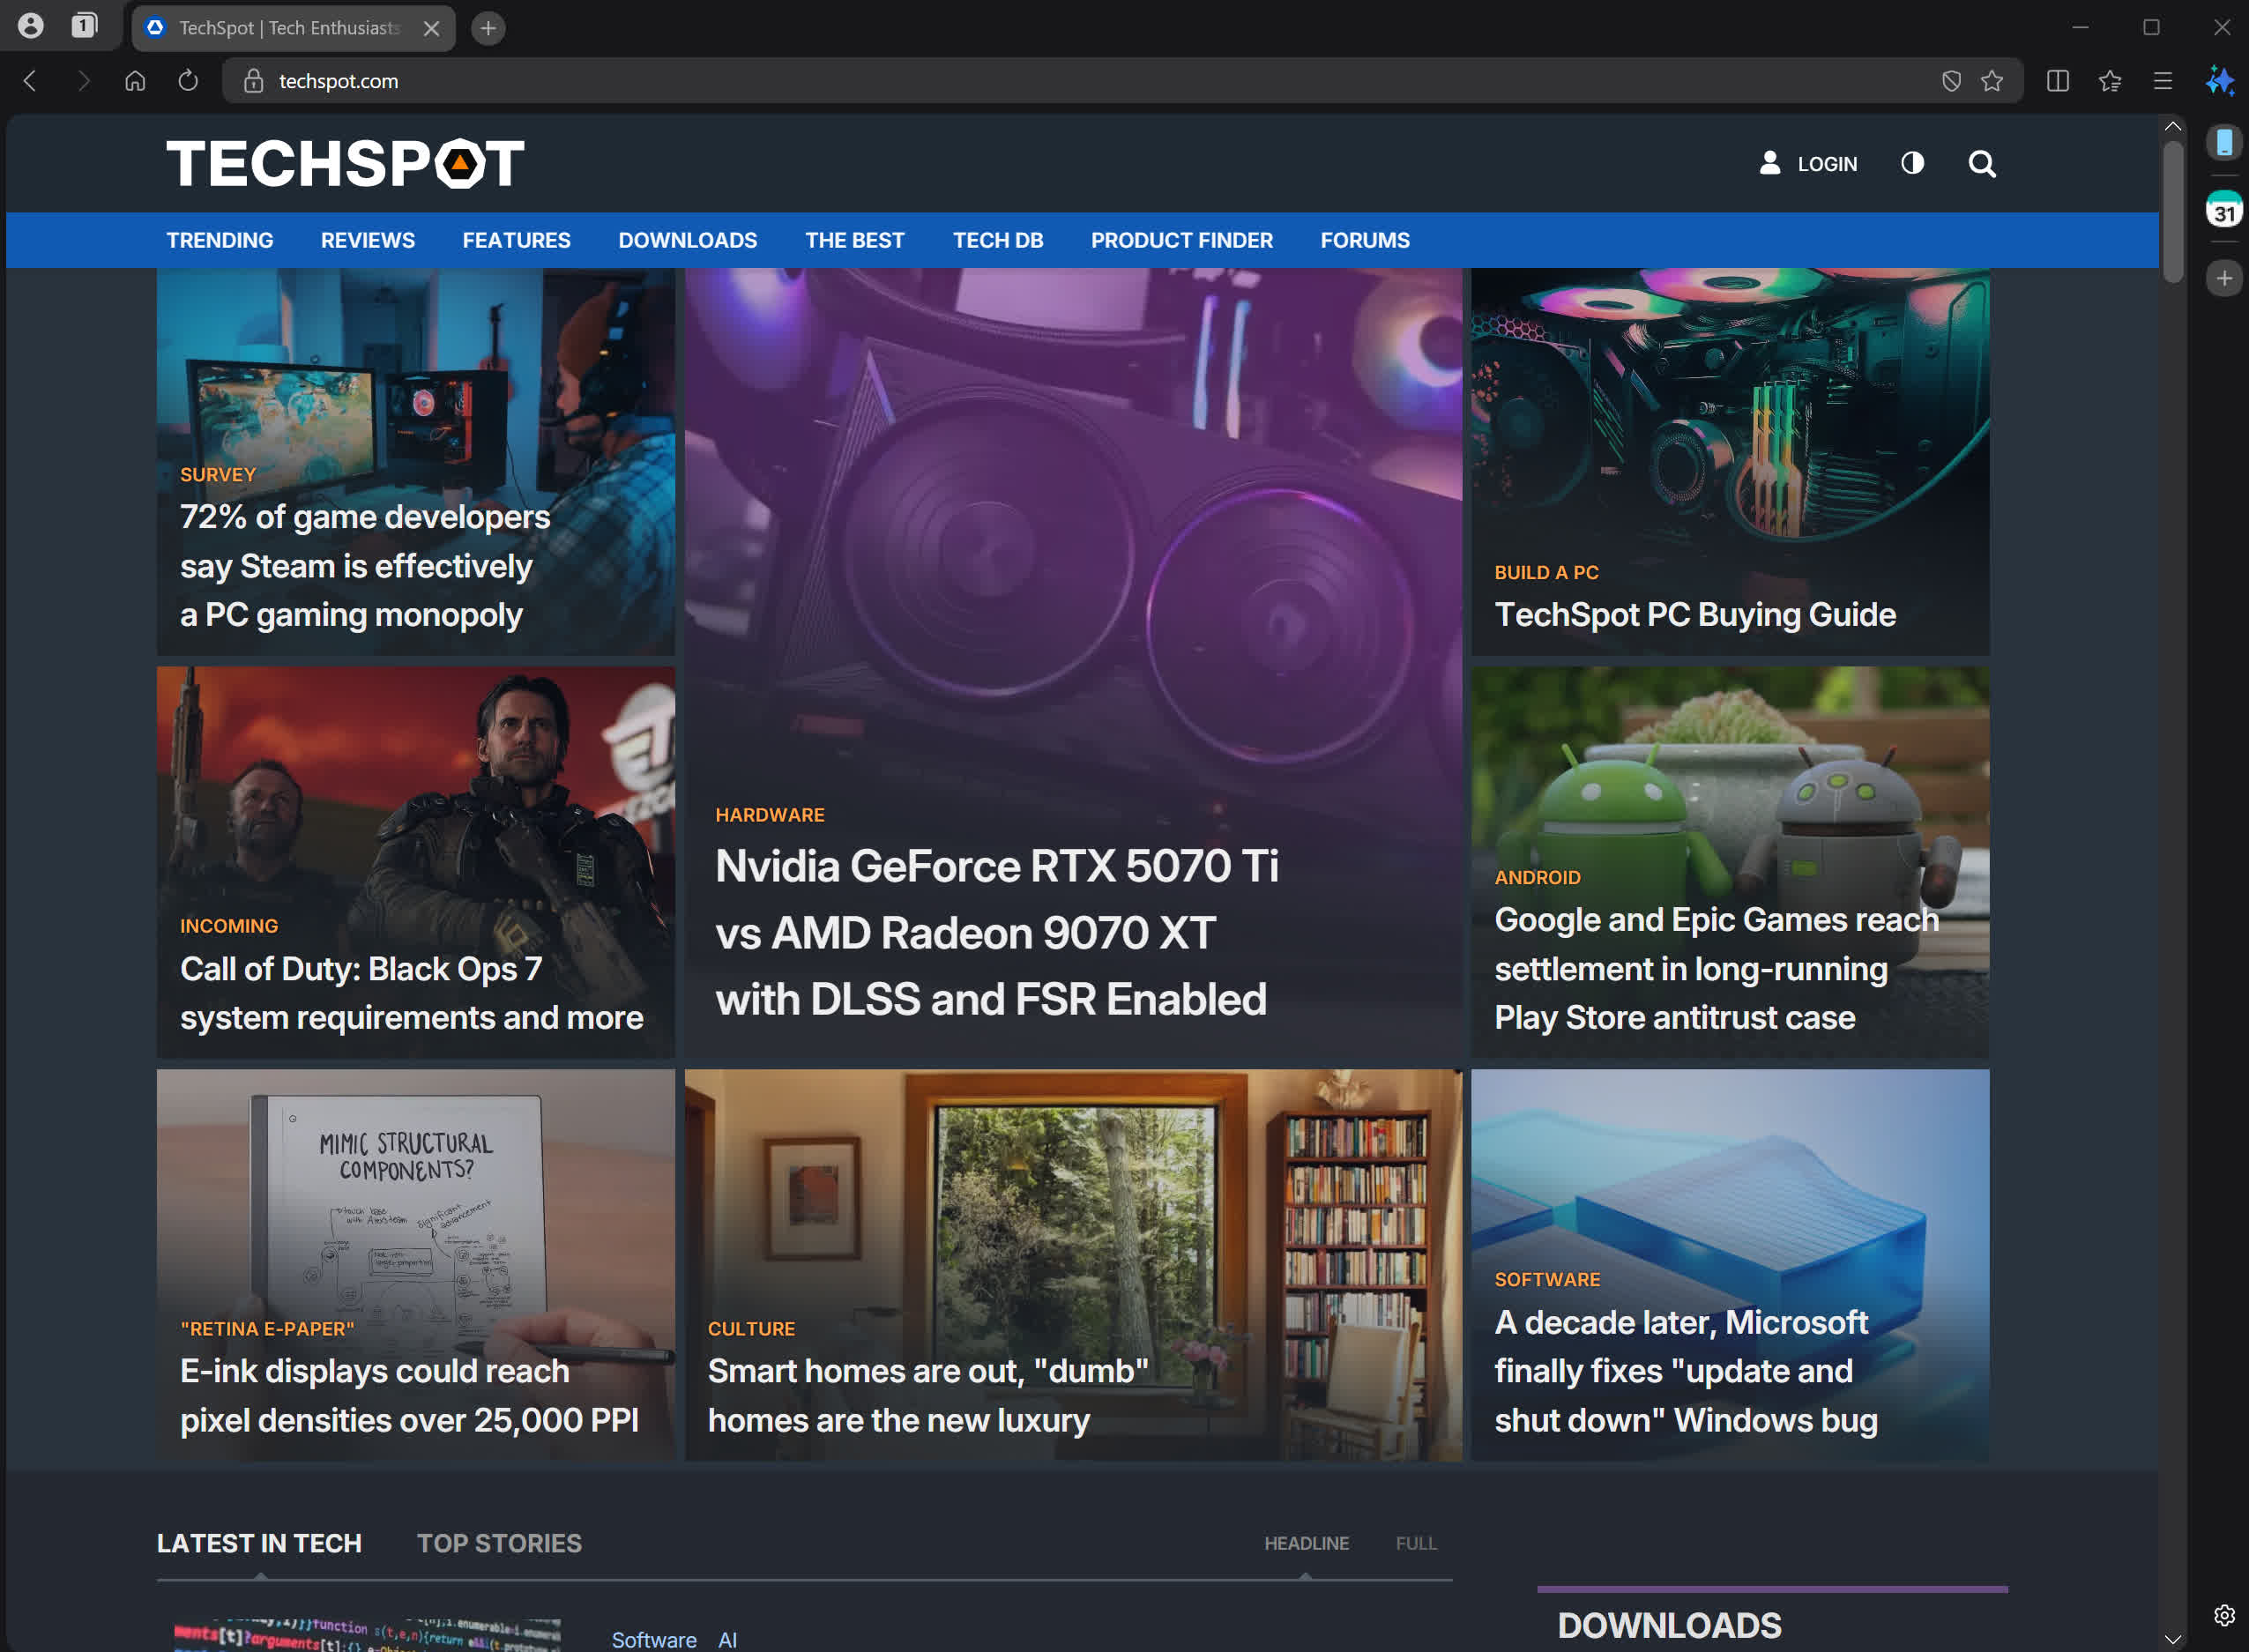
Task: Toggle the dark/light theme contrast icon
Action: (x=1911, y=163)
